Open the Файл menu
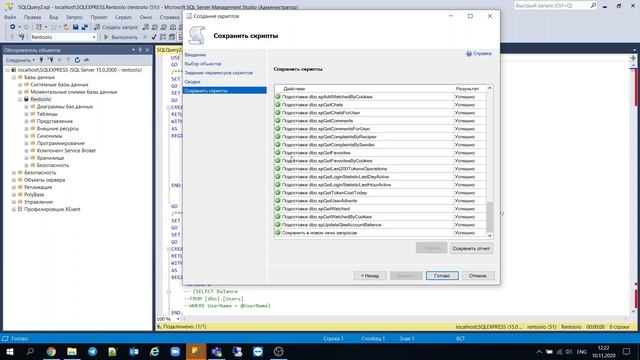Screen dimensions: 640x360 10,17
